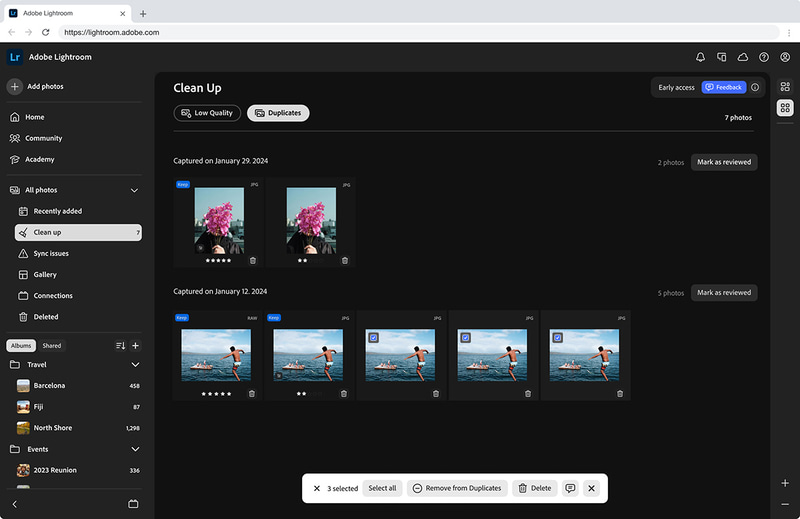Click trash icon under last beach photo
This screenshot has height=519, width=800.
coord(620,394)
